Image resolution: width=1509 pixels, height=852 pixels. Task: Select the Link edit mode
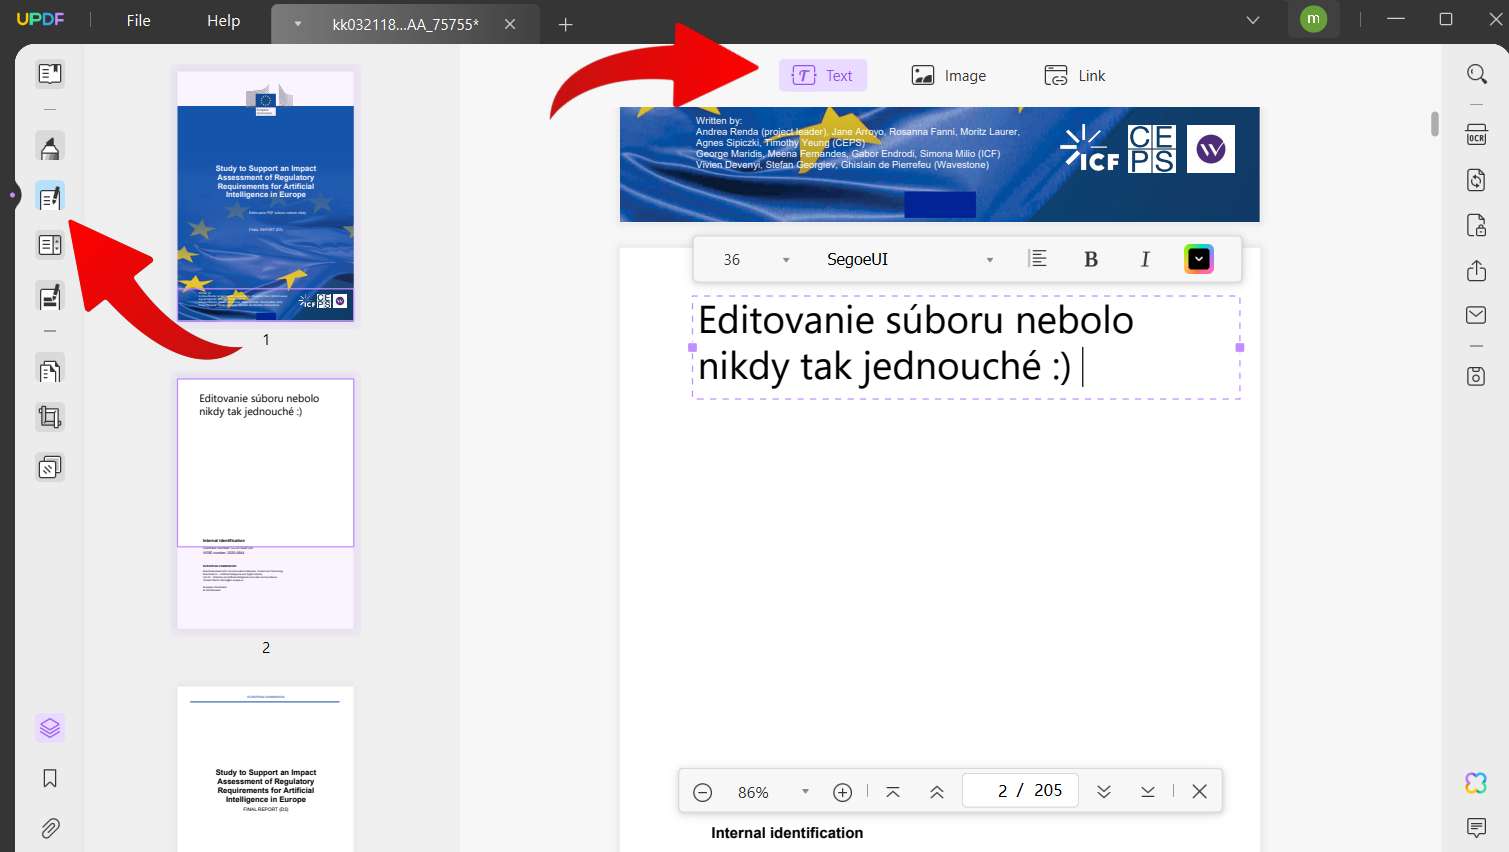coord(1075,76)
